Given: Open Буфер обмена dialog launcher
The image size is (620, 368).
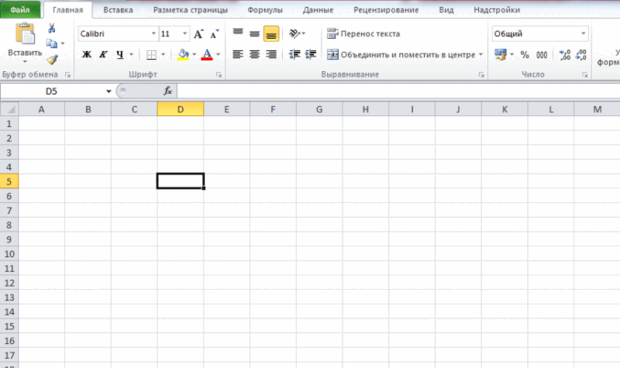Looking at the screenshot, I should tap(68, 74).
